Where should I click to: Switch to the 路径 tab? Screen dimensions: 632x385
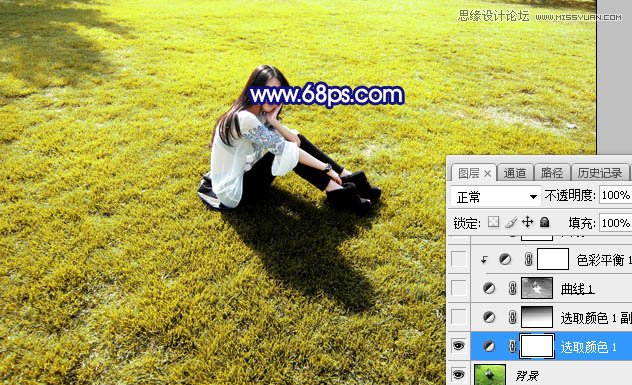pyautogui.click(x=552, y=173)
